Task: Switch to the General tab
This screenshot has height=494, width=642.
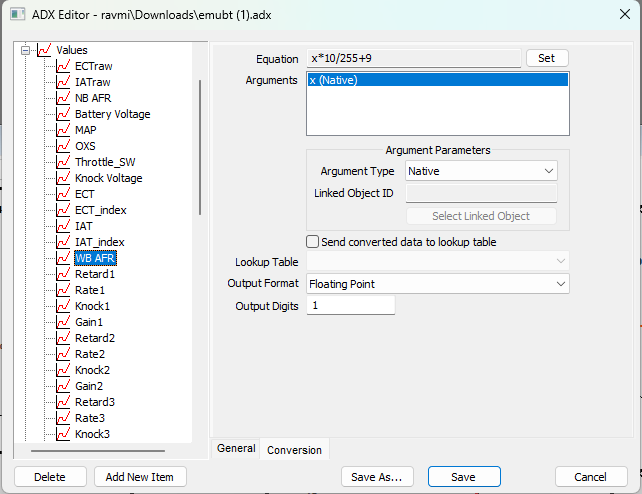Action: (x=236, y=449)
